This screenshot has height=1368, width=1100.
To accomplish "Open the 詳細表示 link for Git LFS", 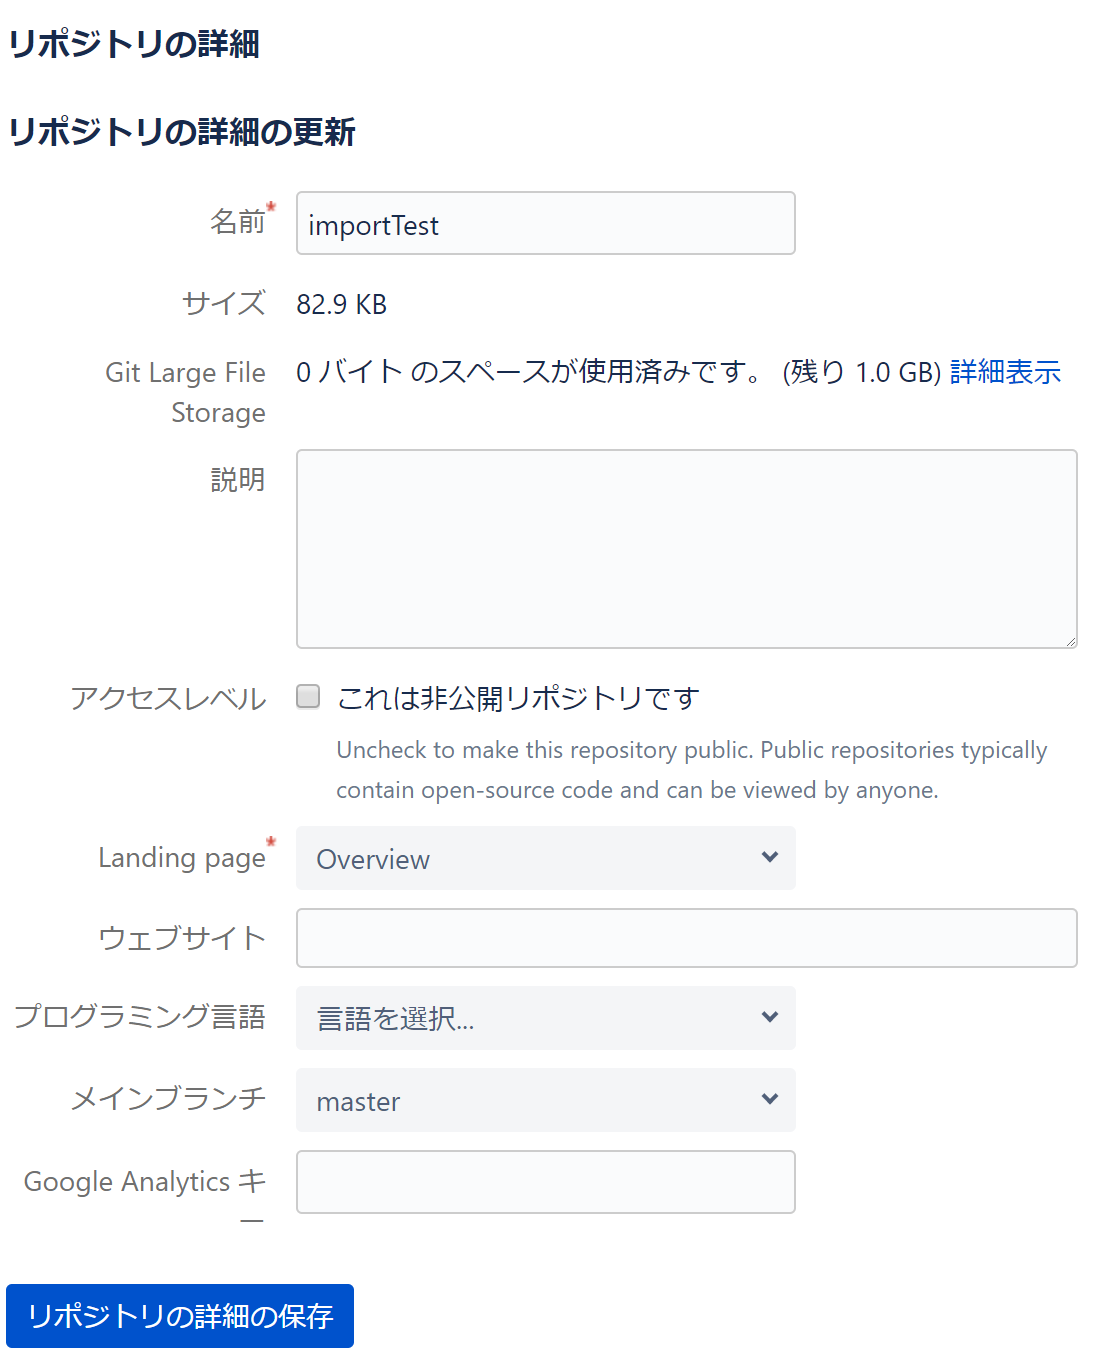I will pos(1005,372).
